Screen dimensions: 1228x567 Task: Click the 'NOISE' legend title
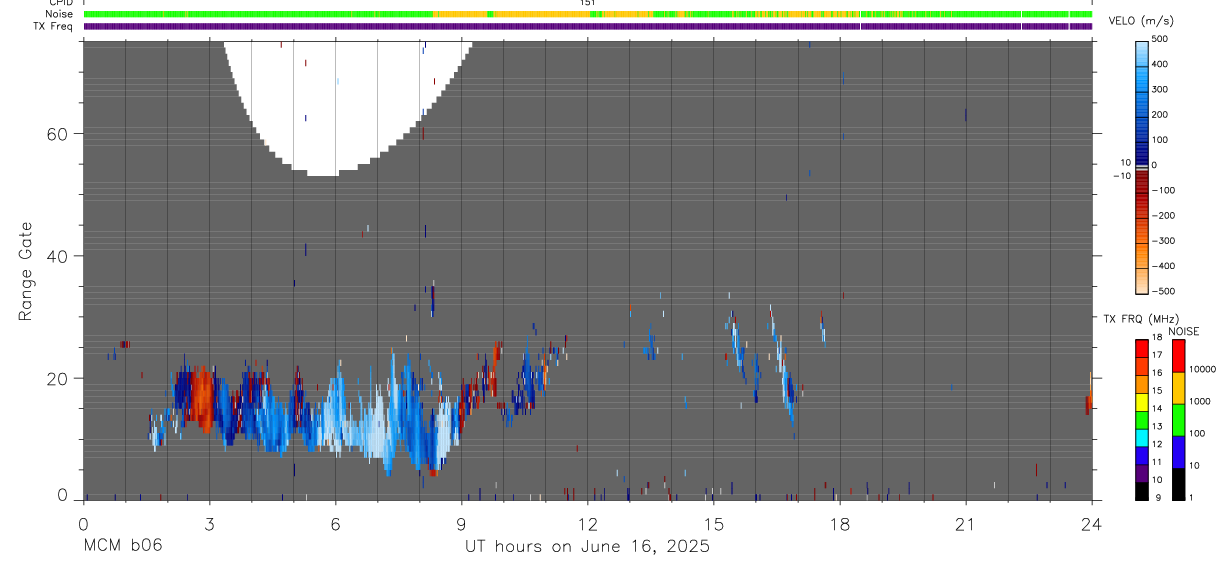(1183, 331)
